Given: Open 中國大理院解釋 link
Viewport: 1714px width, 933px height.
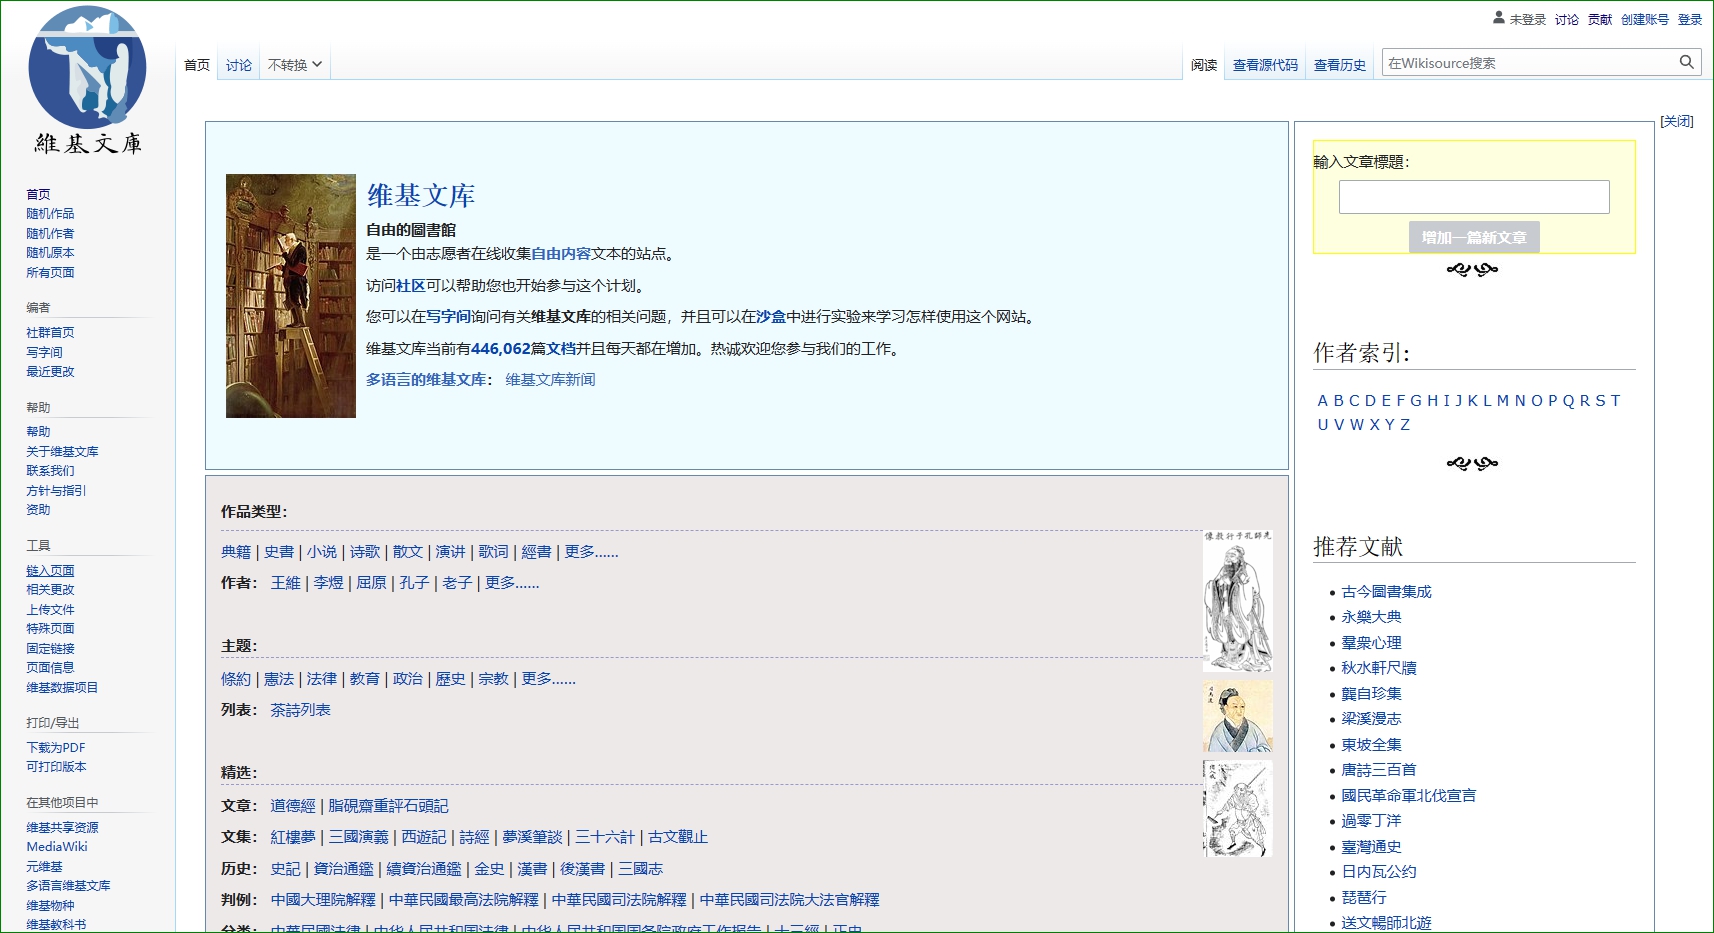Looking at the screenshot, I should pos(323,899).
